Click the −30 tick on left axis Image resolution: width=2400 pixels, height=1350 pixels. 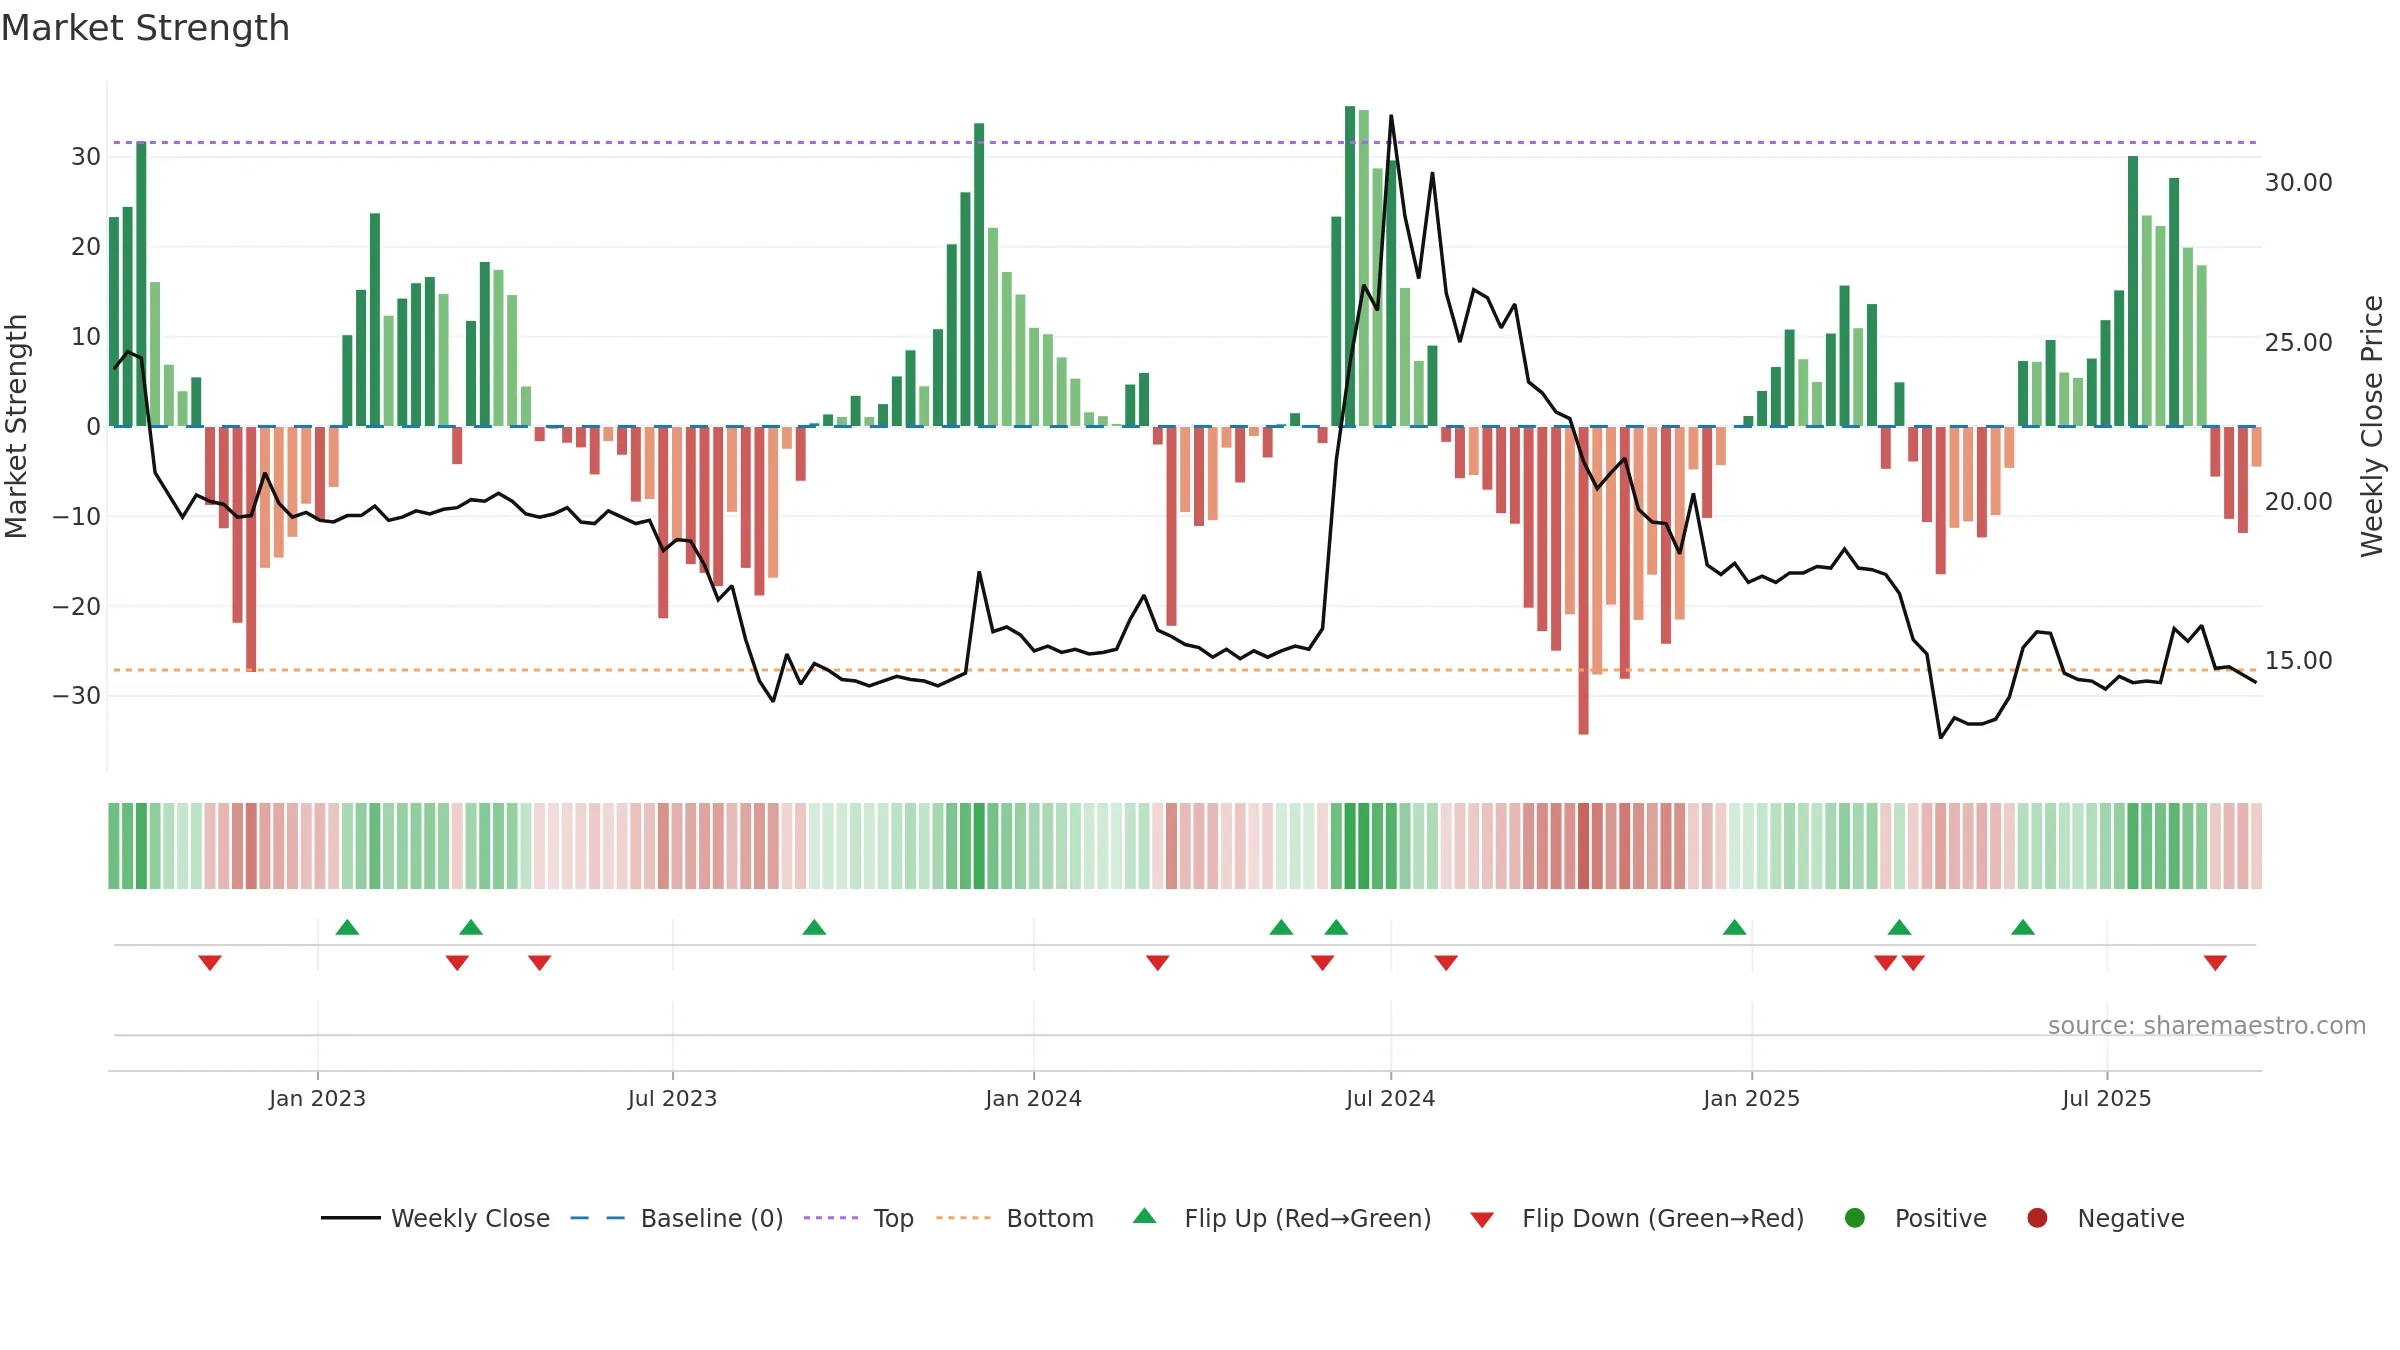(x=76, y=695)
